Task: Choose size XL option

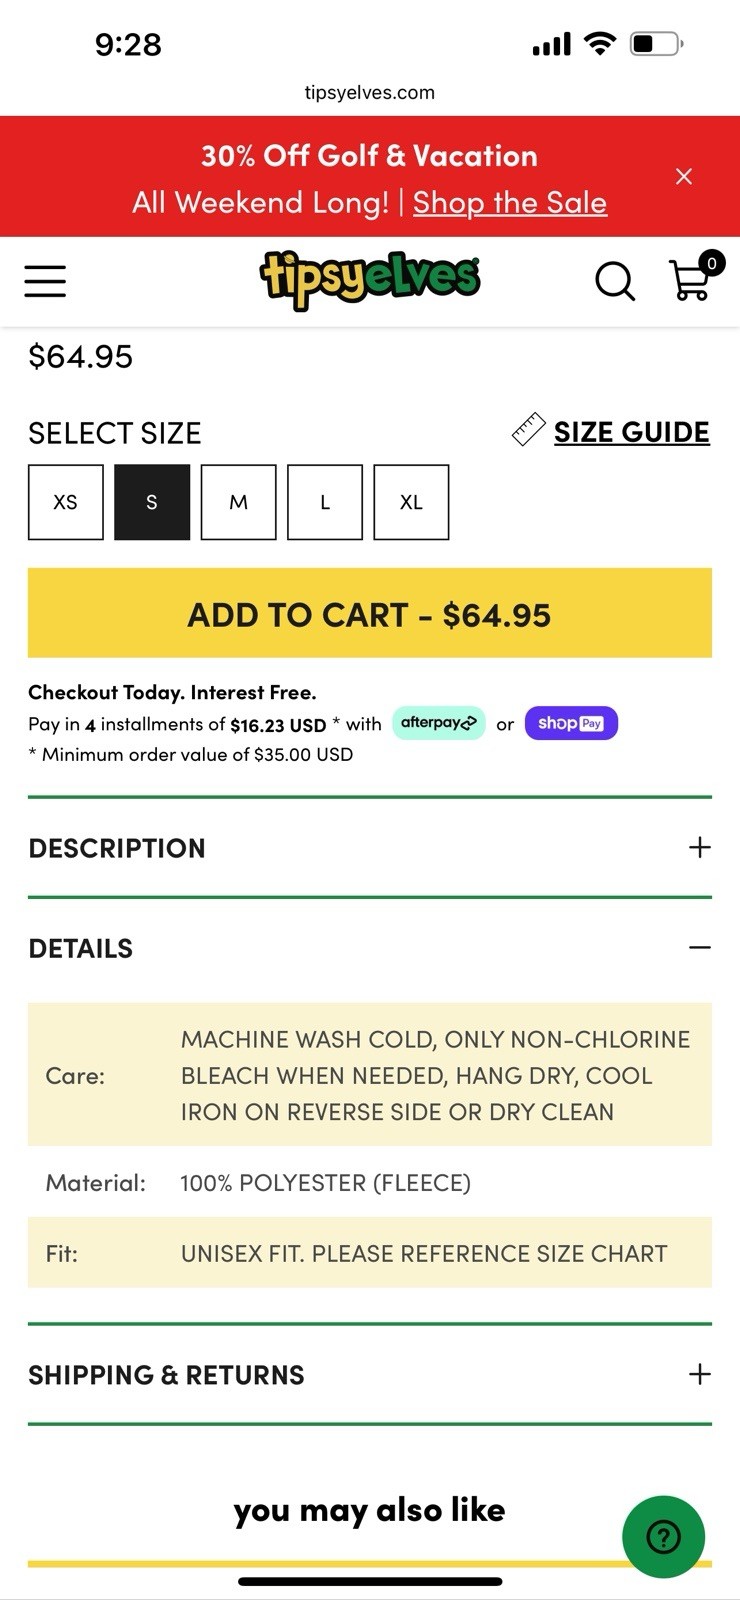Action: pos(411,502)
